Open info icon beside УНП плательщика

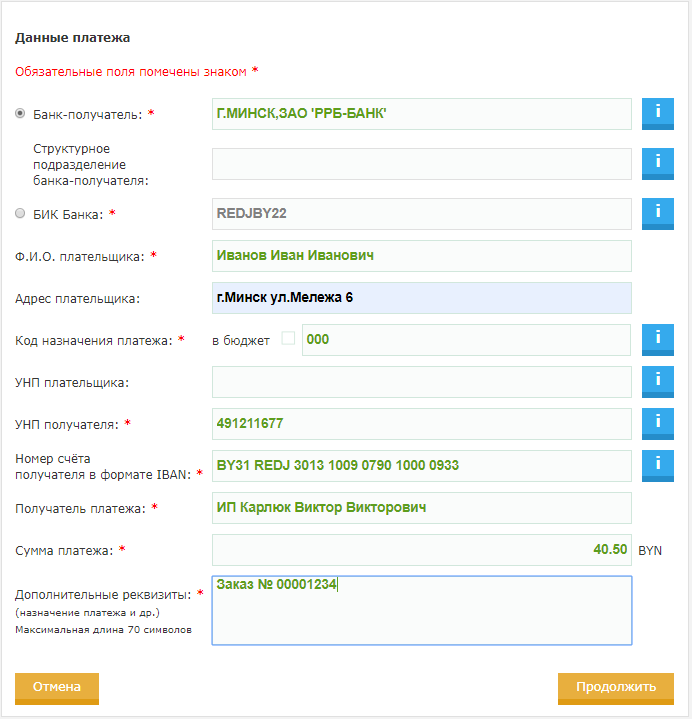click(x=657, y=382)
